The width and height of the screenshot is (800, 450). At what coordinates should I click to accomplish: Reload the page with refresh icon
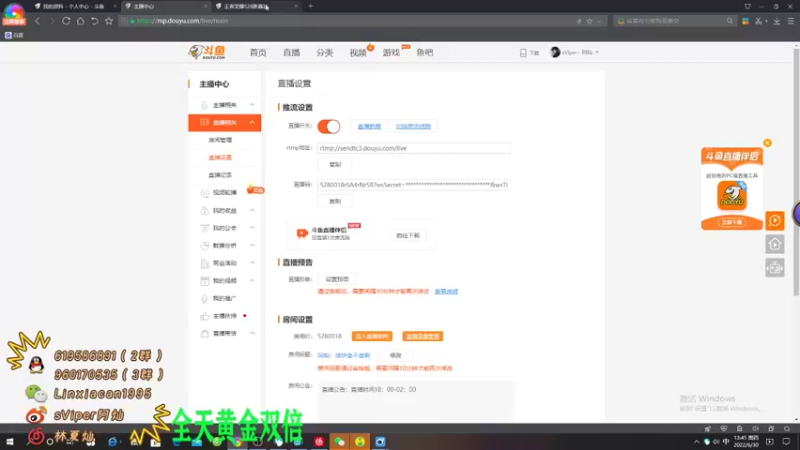pos(66,21)
